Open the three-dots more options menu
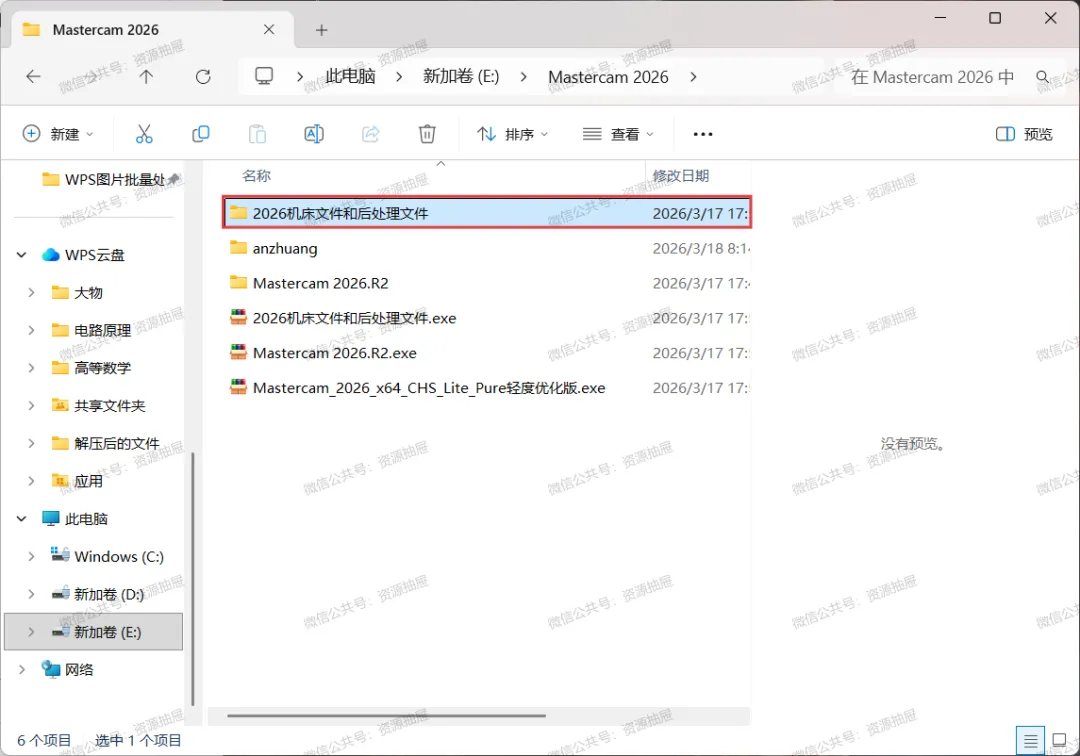 (x=703, y=134)
